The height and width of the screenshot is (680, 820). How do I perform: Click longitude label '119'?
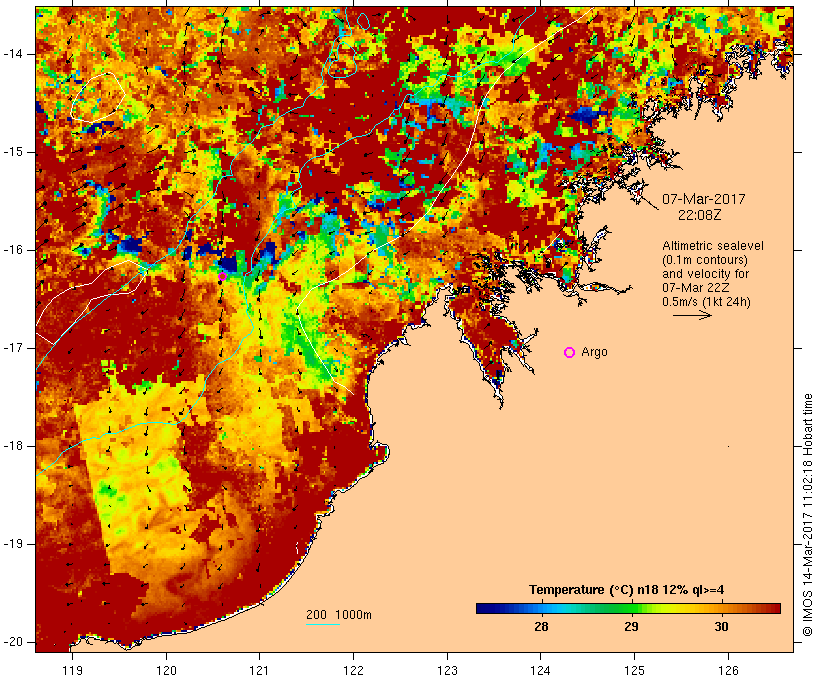[72, 670]
